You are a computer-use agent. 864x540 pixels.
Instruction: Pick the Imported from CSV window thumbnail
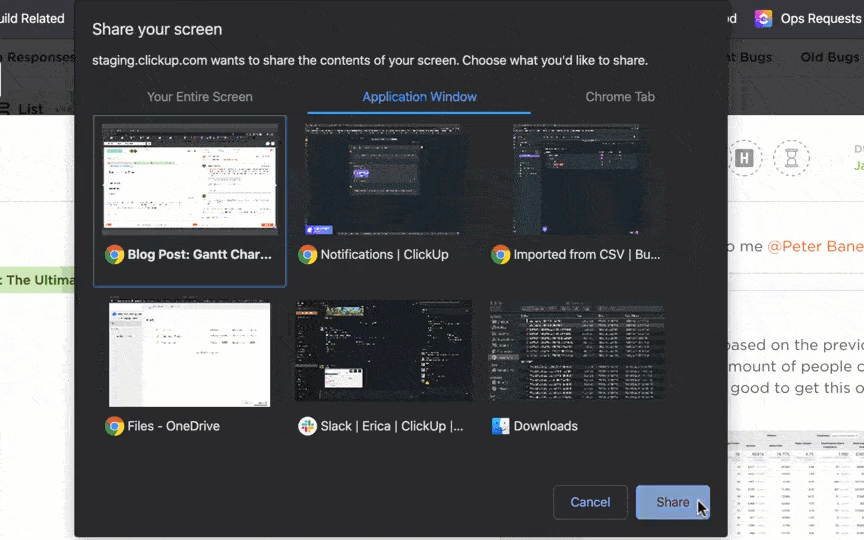[577, 179]
